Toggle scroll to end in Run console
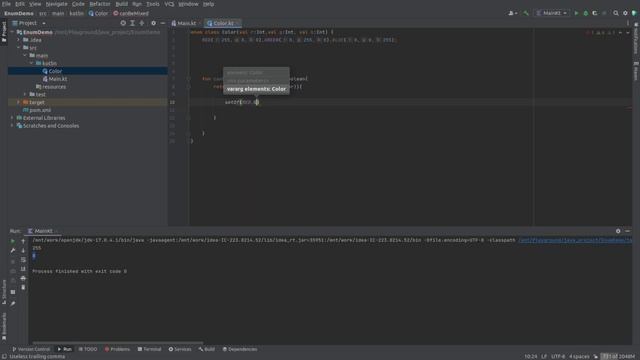The width and height of the screenshot is (640, 360). click(23, 269)
